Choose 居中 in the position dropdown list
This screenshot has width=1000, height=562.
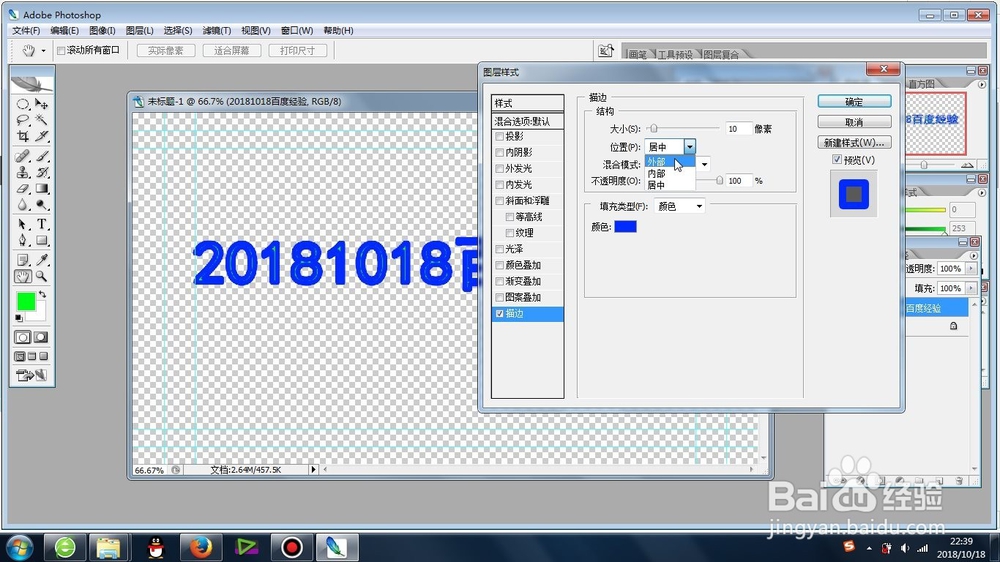point(669,185)
